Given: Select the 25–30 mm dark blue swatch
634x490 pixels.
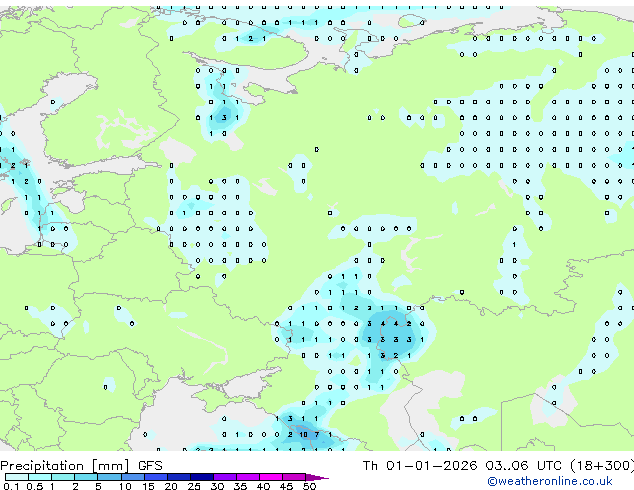Looking at the screenshot, I should pos(202,477).
